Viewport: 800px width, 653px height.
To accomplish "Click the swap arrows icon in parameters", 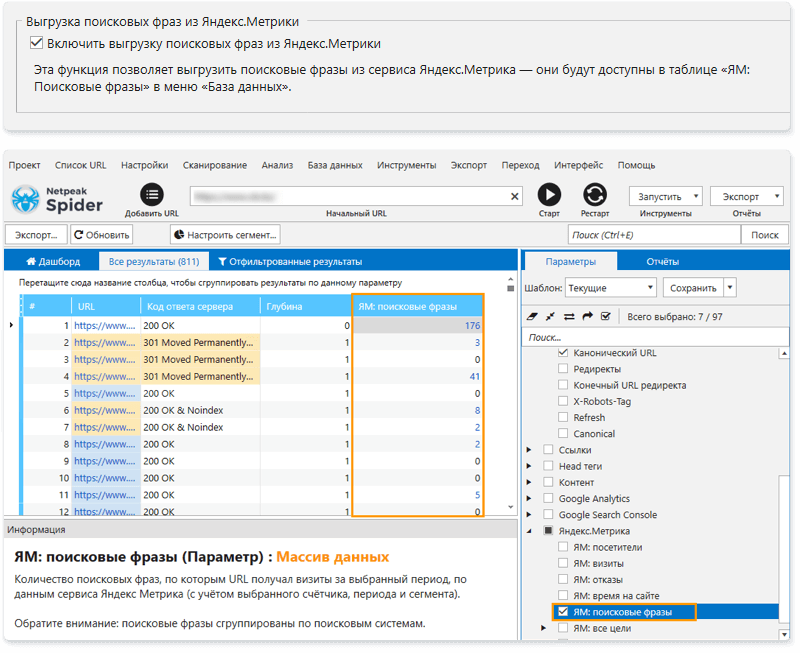I will point(569,317).
